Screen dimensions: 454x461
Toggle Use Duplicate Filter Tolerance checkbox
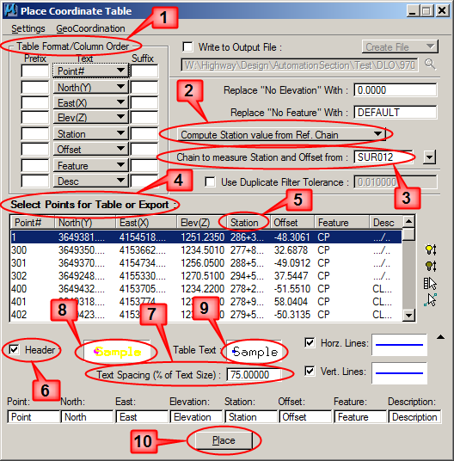click(x=210, y=182)
